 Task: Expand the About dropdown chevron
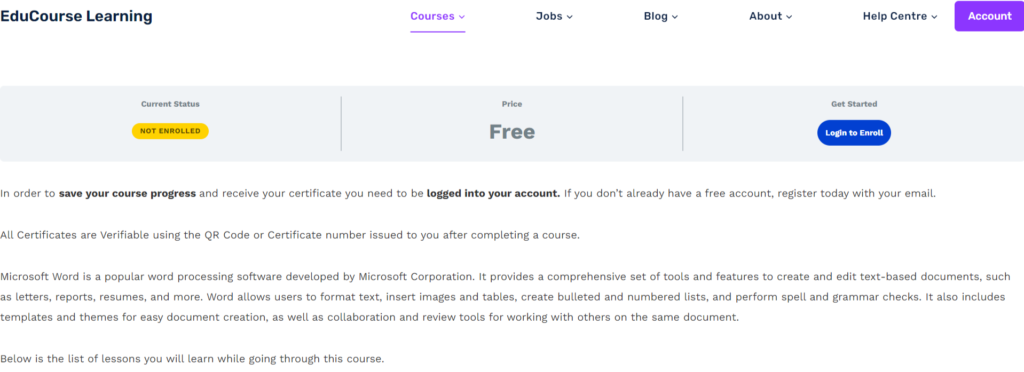click(x=789, y=17)
